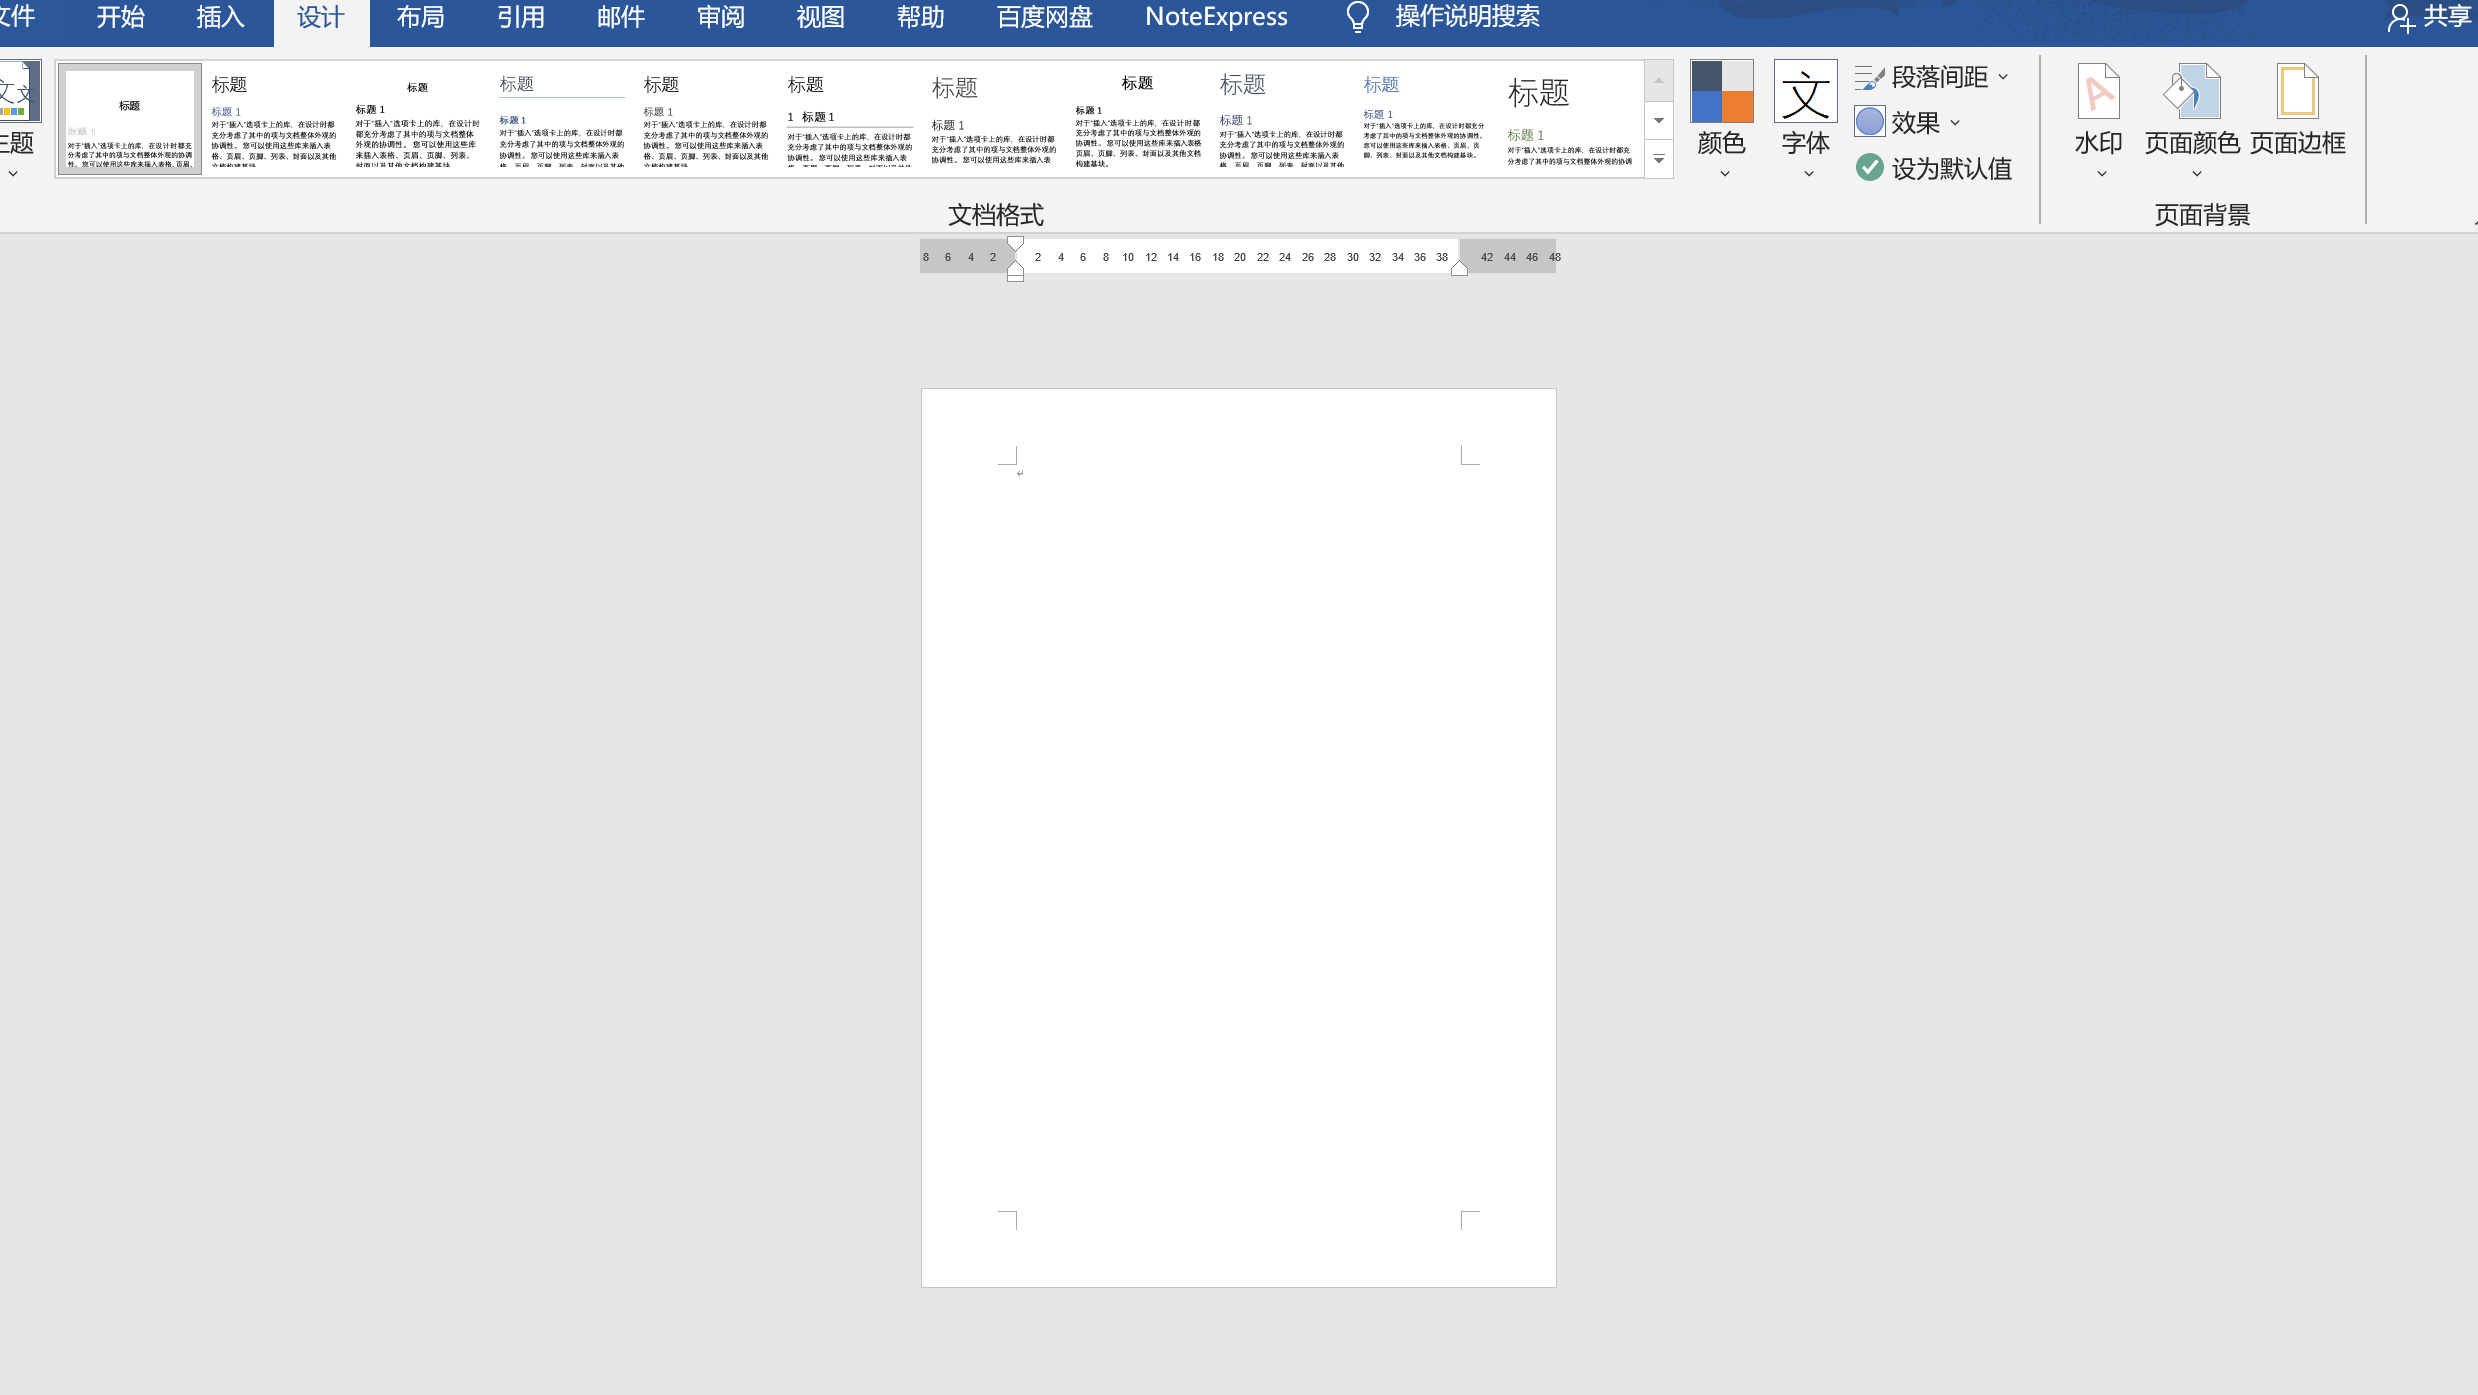Expand the Colors (颜色) dropdown arrow

point(1724,174)
